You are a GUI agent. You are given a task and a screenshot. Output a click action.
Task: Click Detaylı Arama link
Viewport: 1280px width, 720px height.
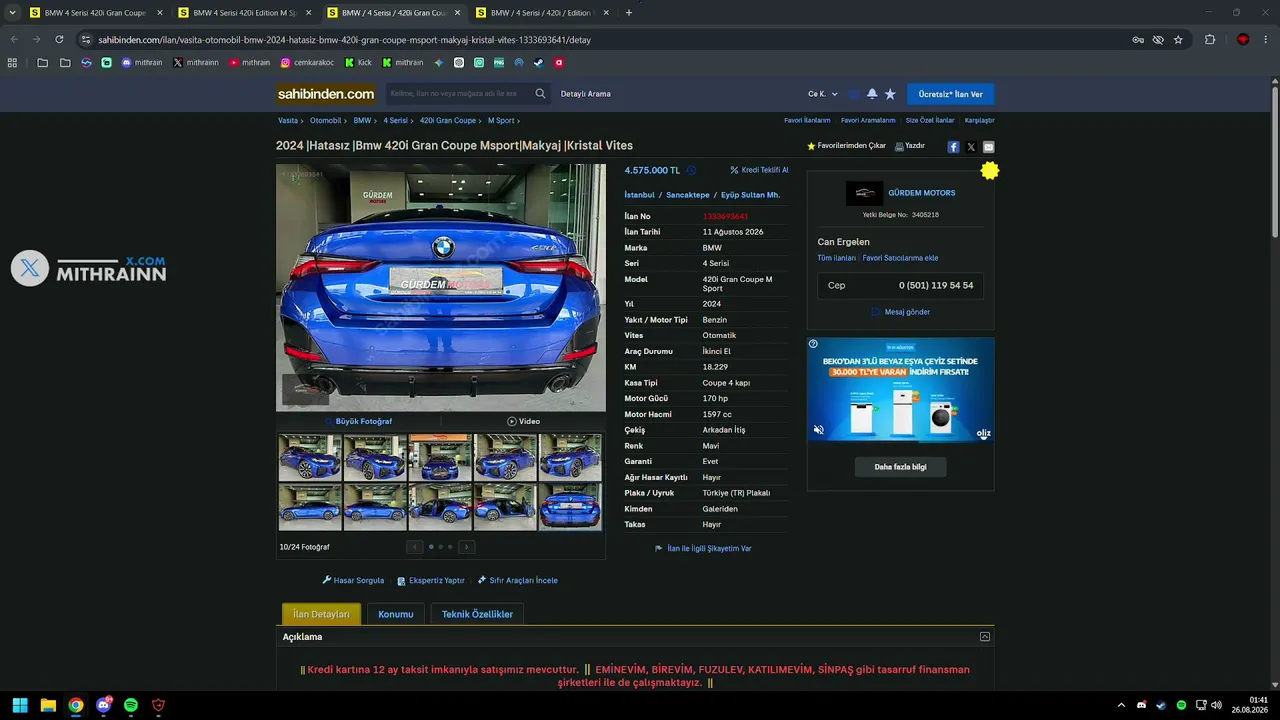pyautogui.click(x=586, y=94)
